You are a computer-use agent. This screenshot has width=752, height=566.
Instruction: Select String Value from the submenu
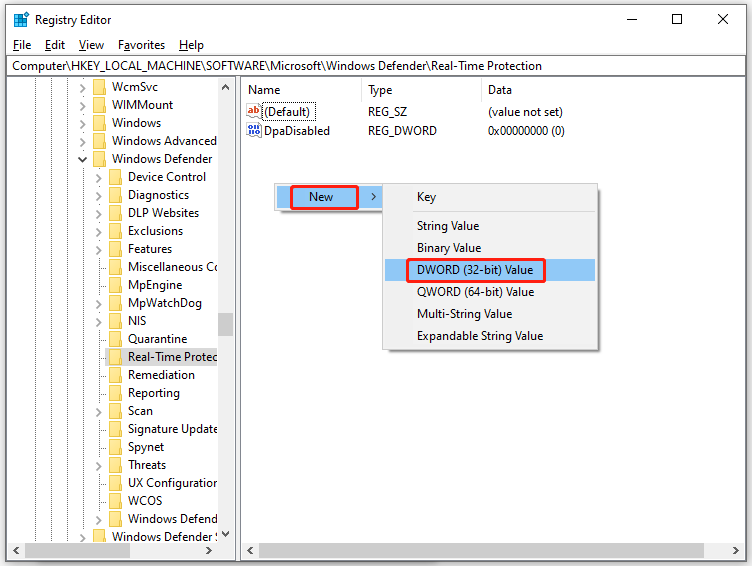pyautogui.click(x=490, y=225)
